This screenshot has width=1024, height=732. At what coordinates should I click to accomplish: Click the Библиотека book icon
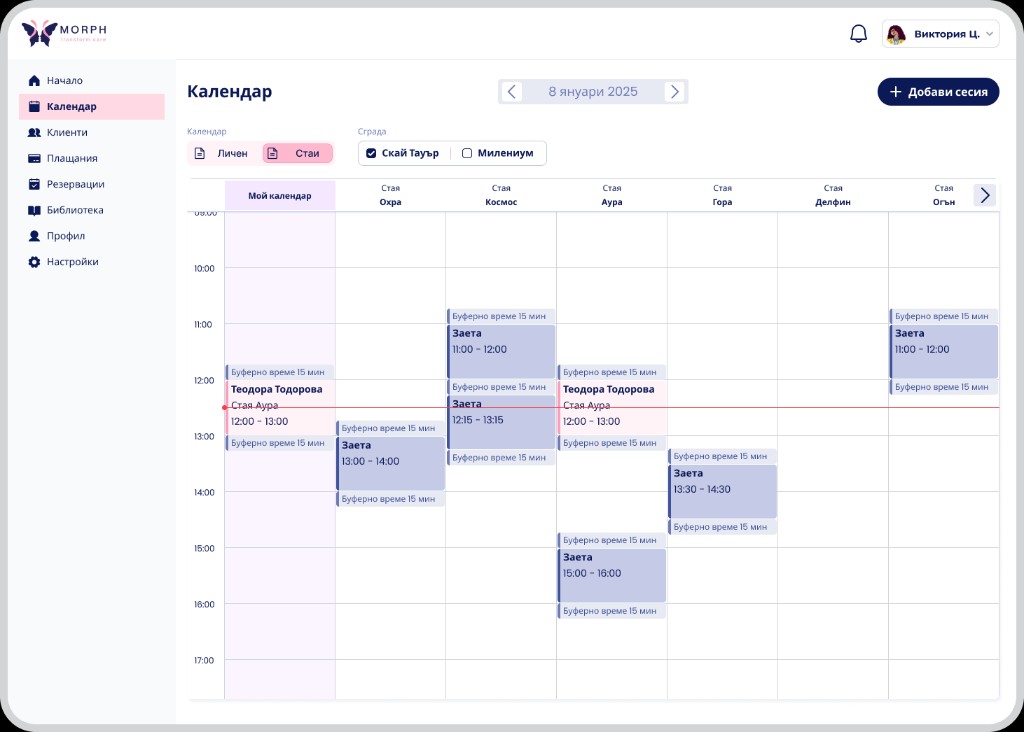pos(34,210)
